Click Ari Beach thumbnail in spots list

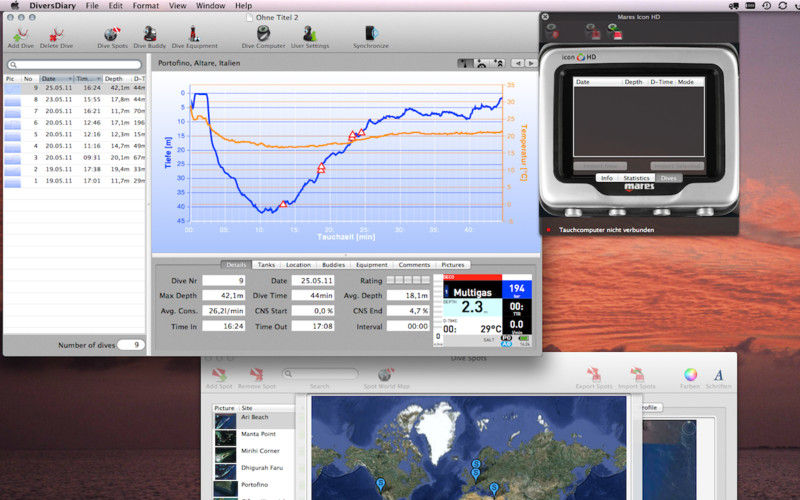coord(225,421)
